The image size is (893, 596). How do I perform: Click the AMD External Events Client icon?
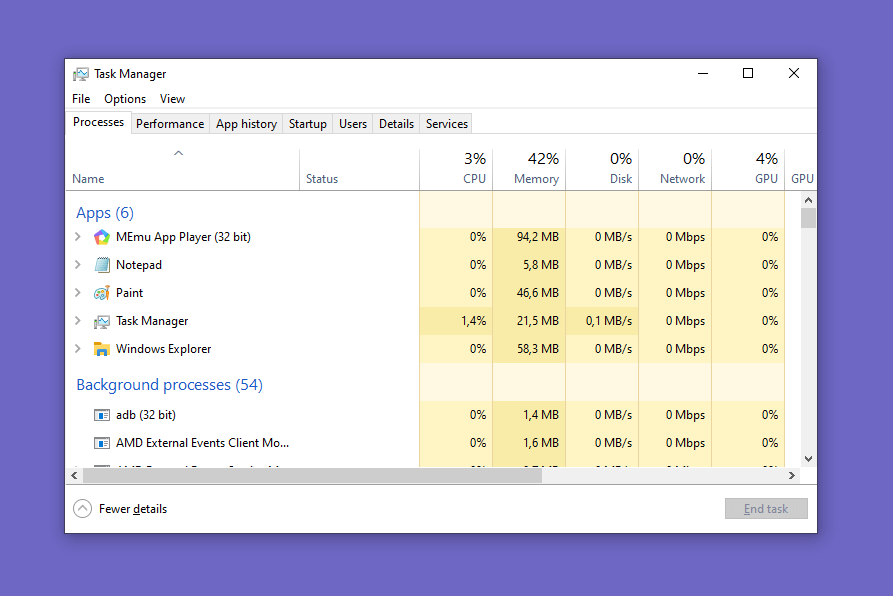101,443
